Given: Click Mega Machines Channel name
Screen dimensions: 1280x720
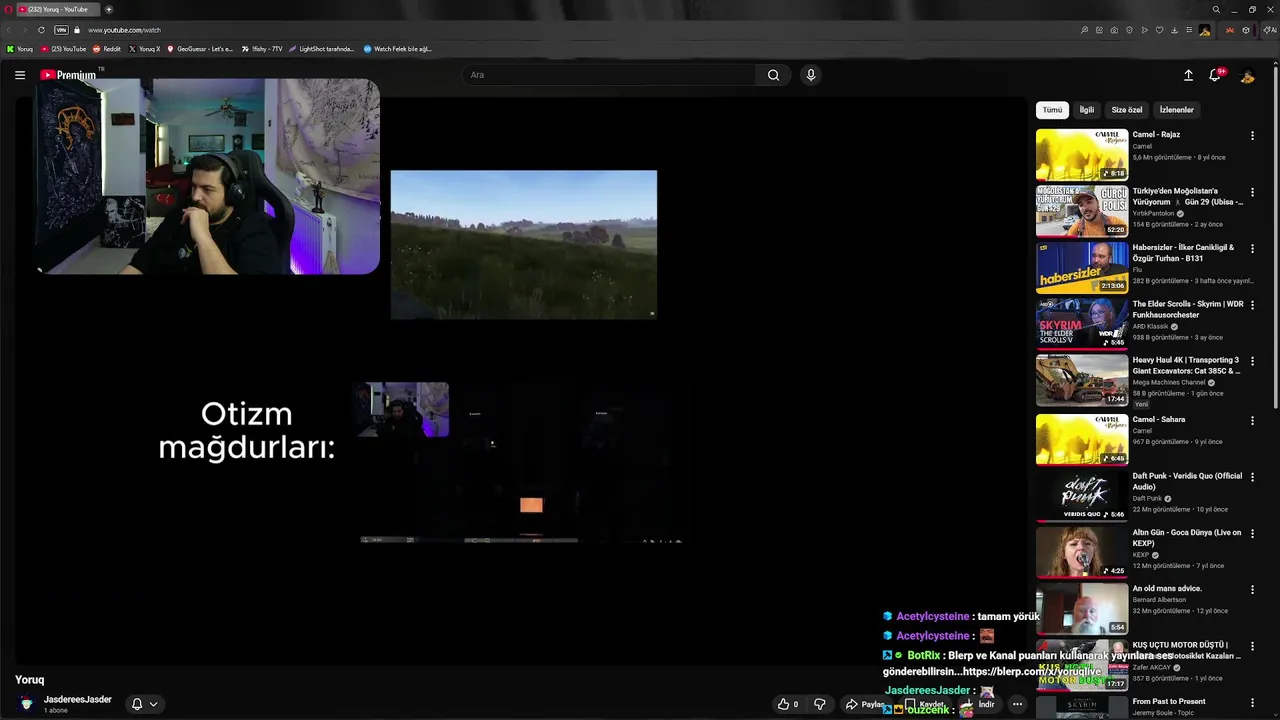Looking at the screenshot, I should (1169, 382).
